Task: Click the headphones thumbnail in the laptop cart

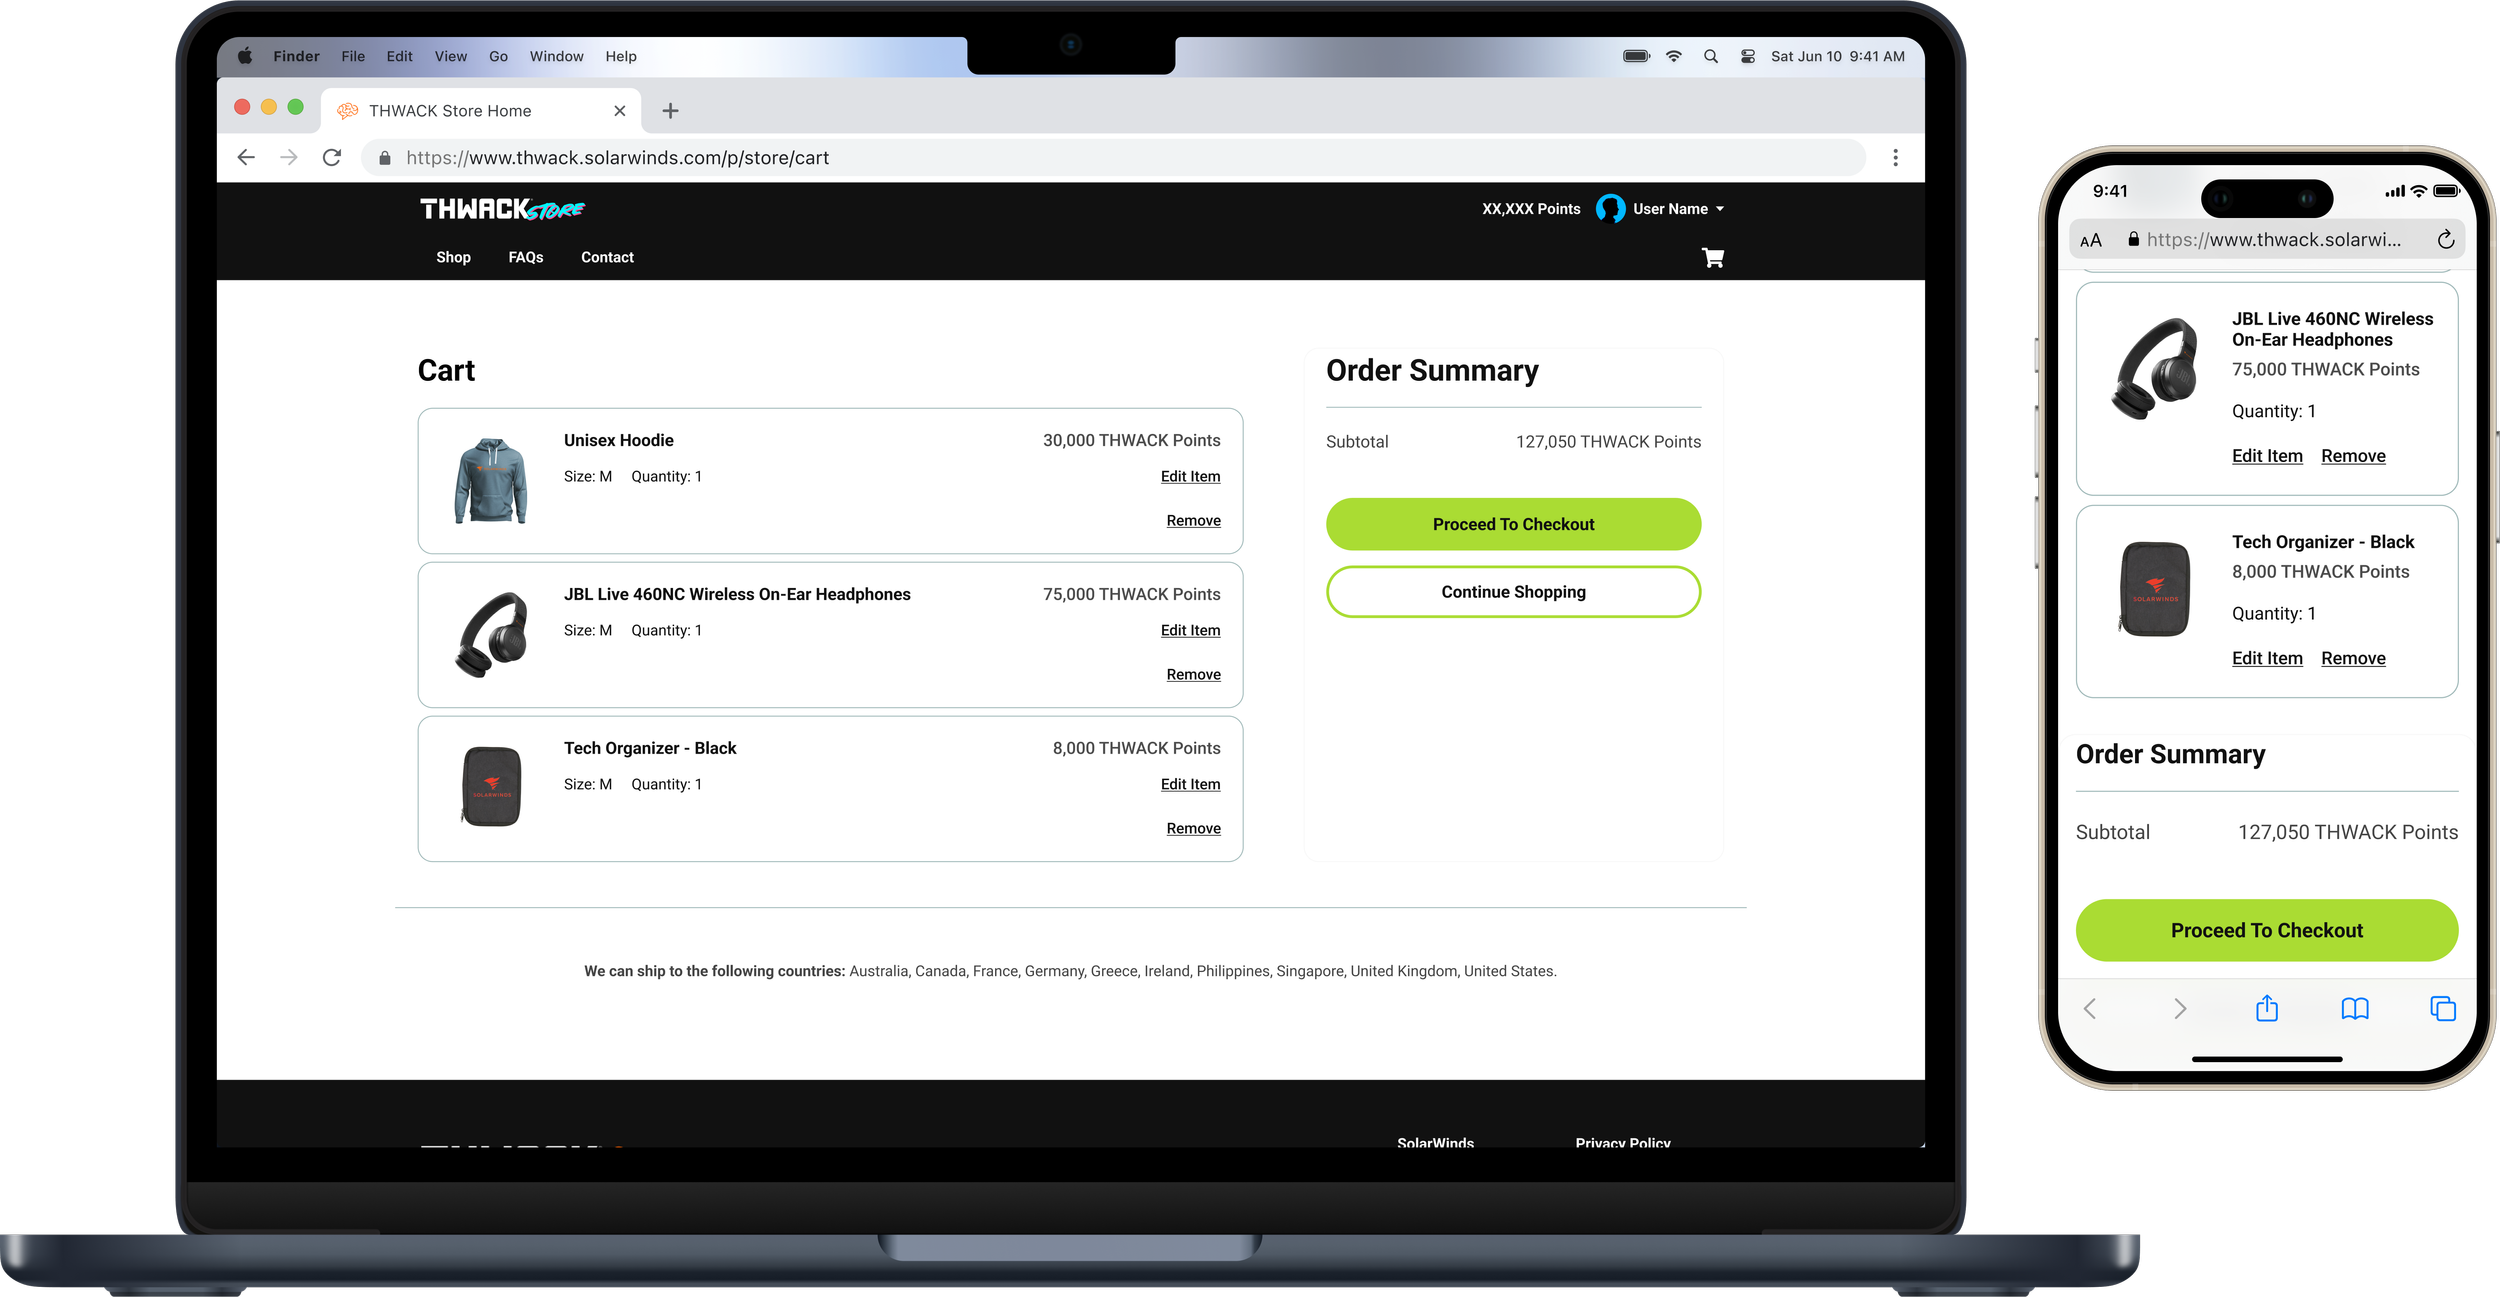Action: point(491,635)
